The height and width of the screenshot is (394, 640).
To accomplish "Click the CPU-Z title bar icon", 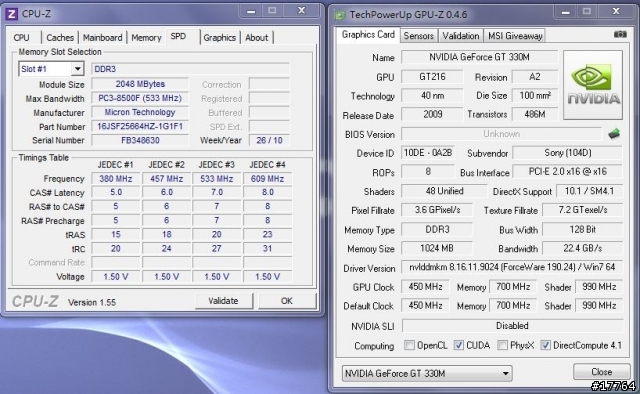I will point(11,14).
